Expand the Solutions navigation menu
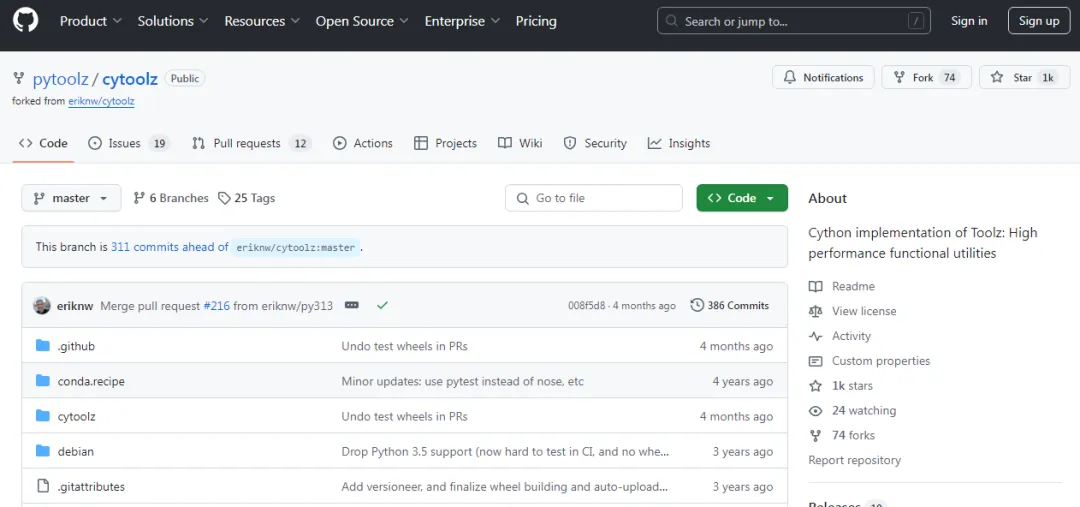This screenshot has width=1080, height=507. (173, 21)
